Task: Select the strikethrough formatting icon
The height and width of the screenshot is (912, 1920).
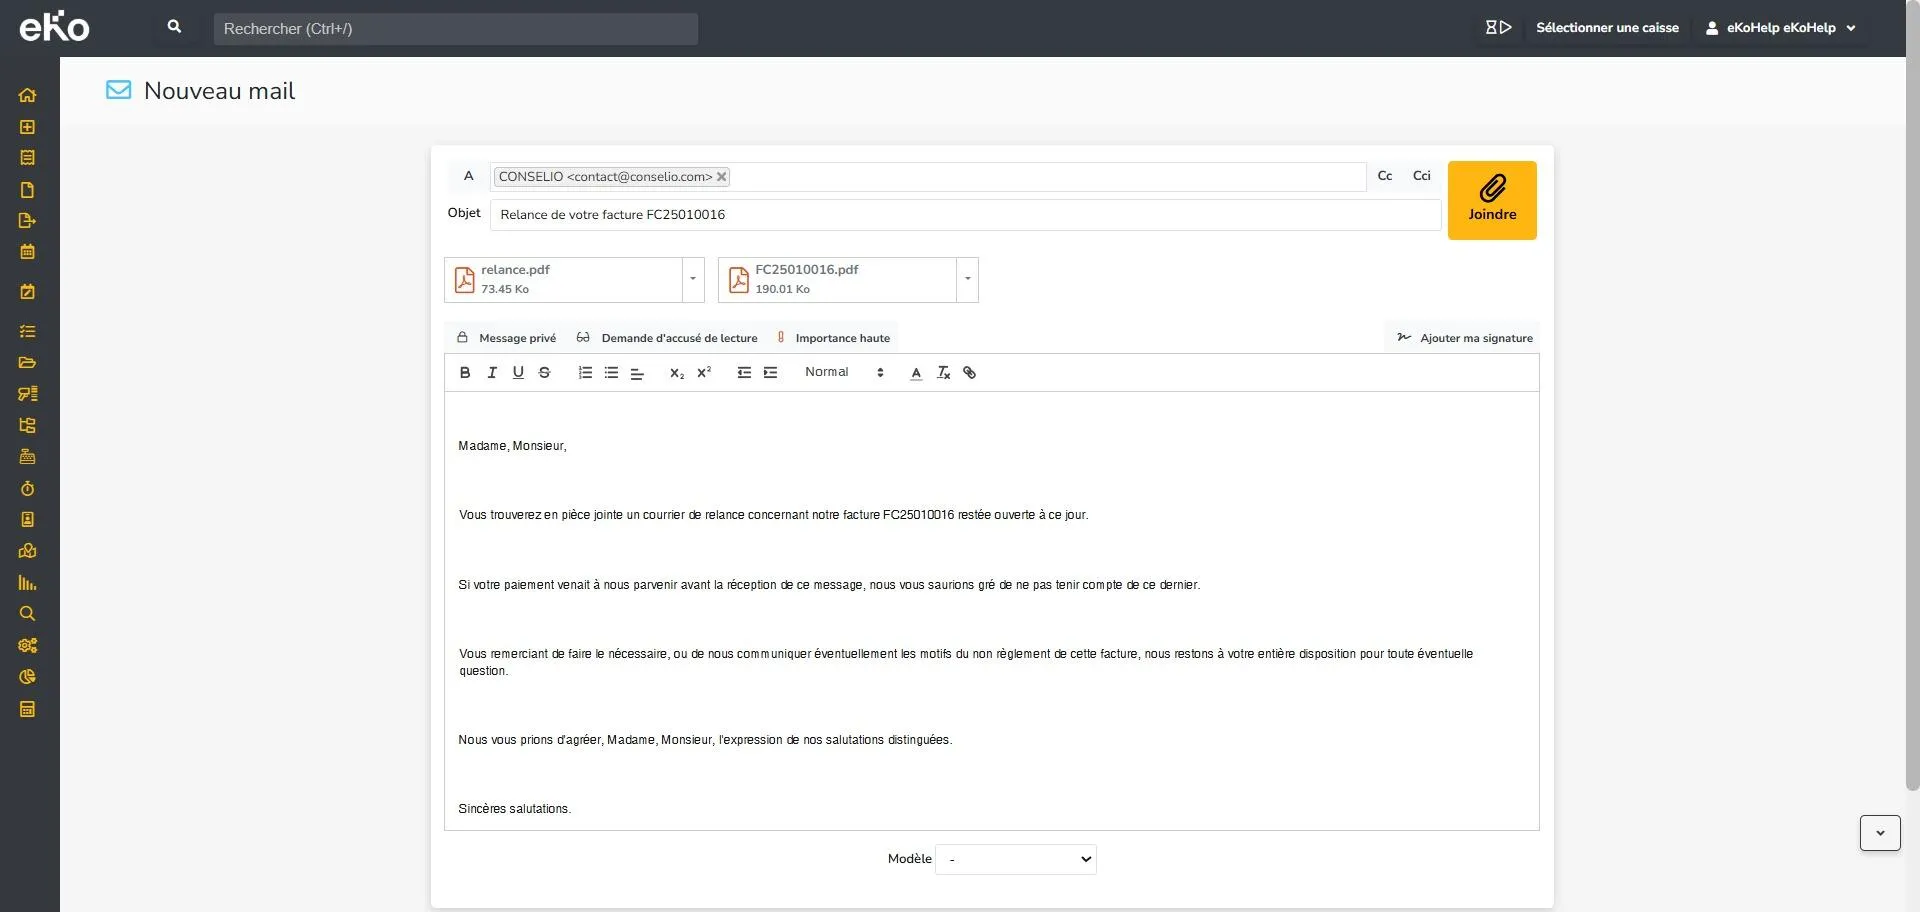Action: click(545, 373)
